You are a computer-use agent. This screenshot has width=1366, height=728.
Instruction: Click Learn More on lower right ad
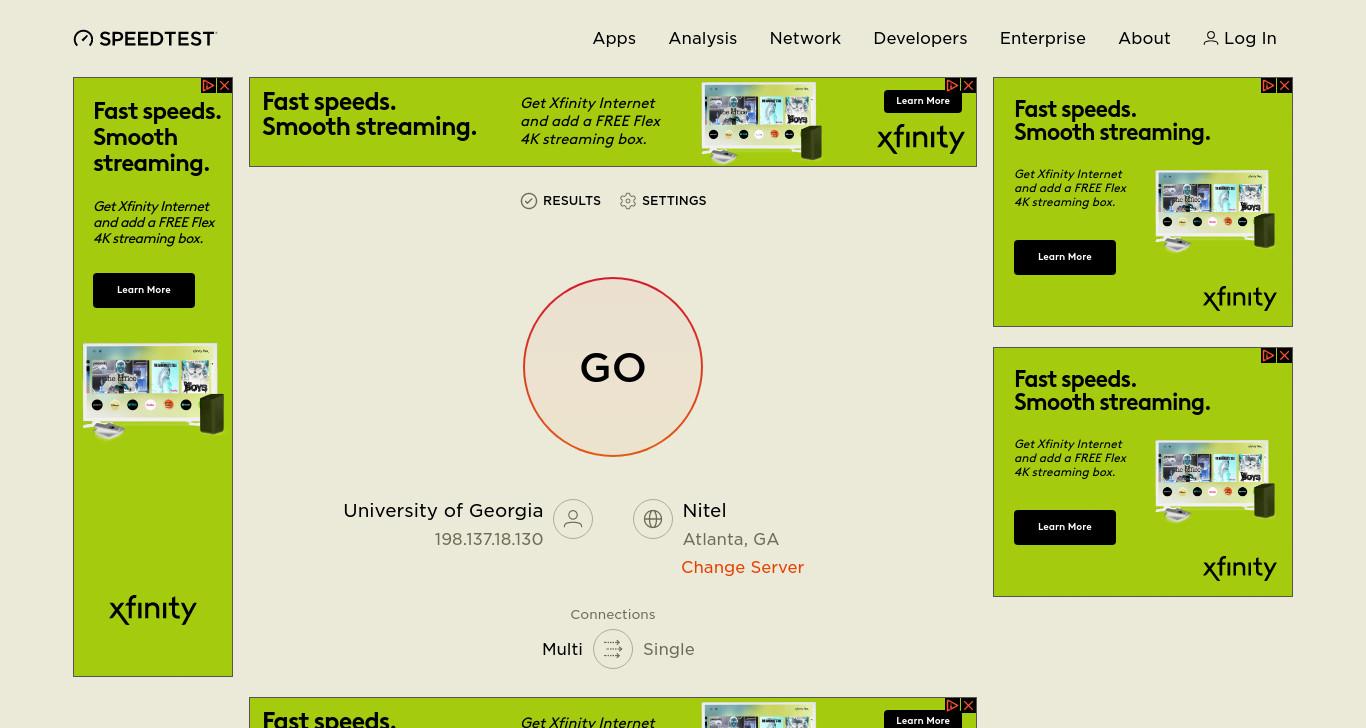pos(1065,527)
